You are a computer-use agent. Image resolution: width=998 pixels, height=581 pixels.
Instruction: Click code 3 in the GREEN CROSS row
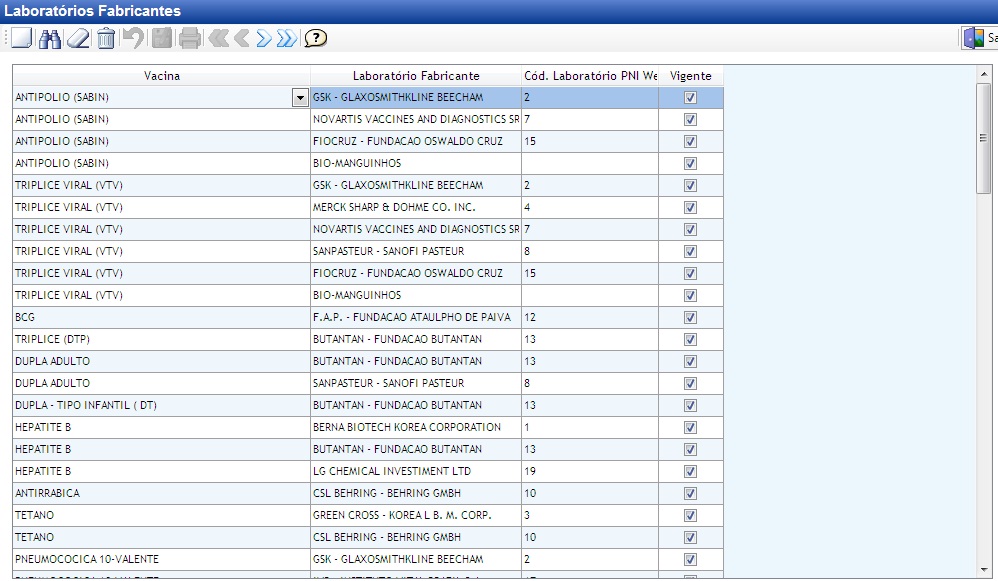pyautogui.click(x=590, y=515)
